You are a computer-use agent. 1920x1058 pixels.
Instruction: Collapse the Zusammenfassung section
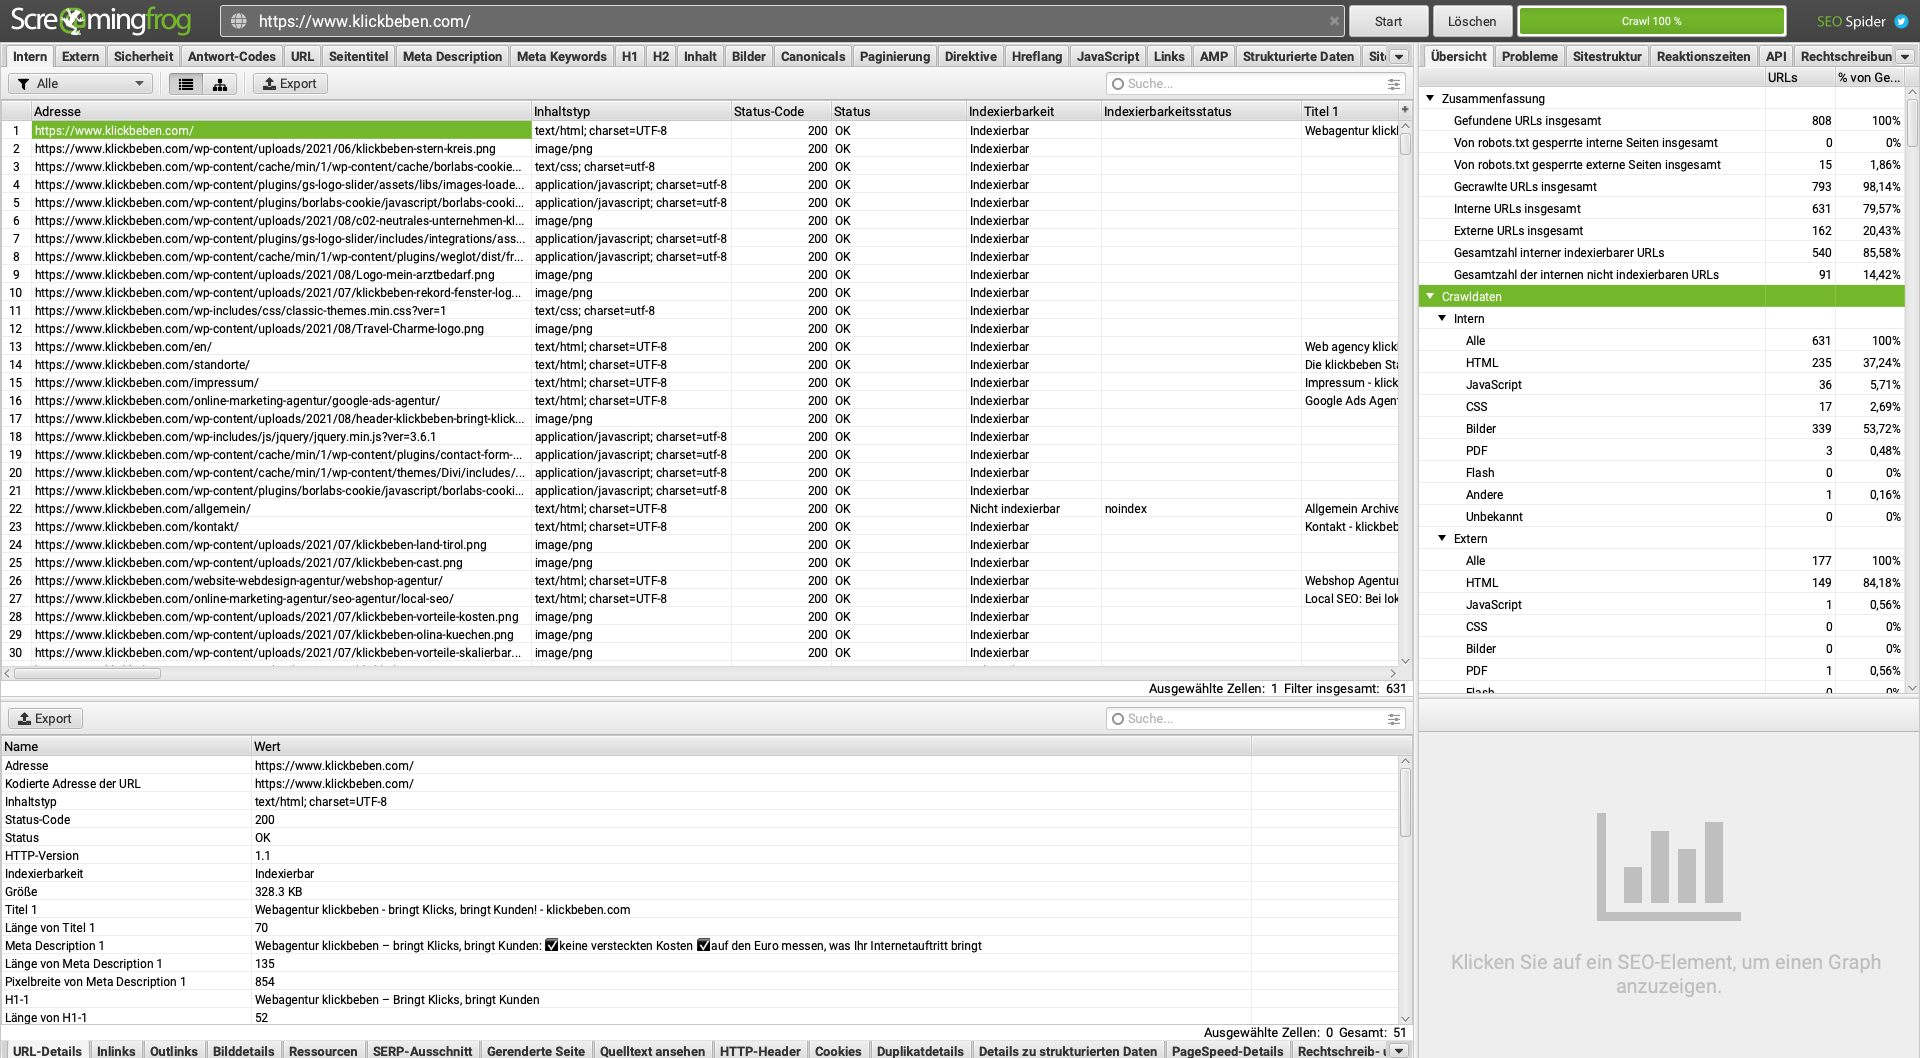coord(1430,98)
